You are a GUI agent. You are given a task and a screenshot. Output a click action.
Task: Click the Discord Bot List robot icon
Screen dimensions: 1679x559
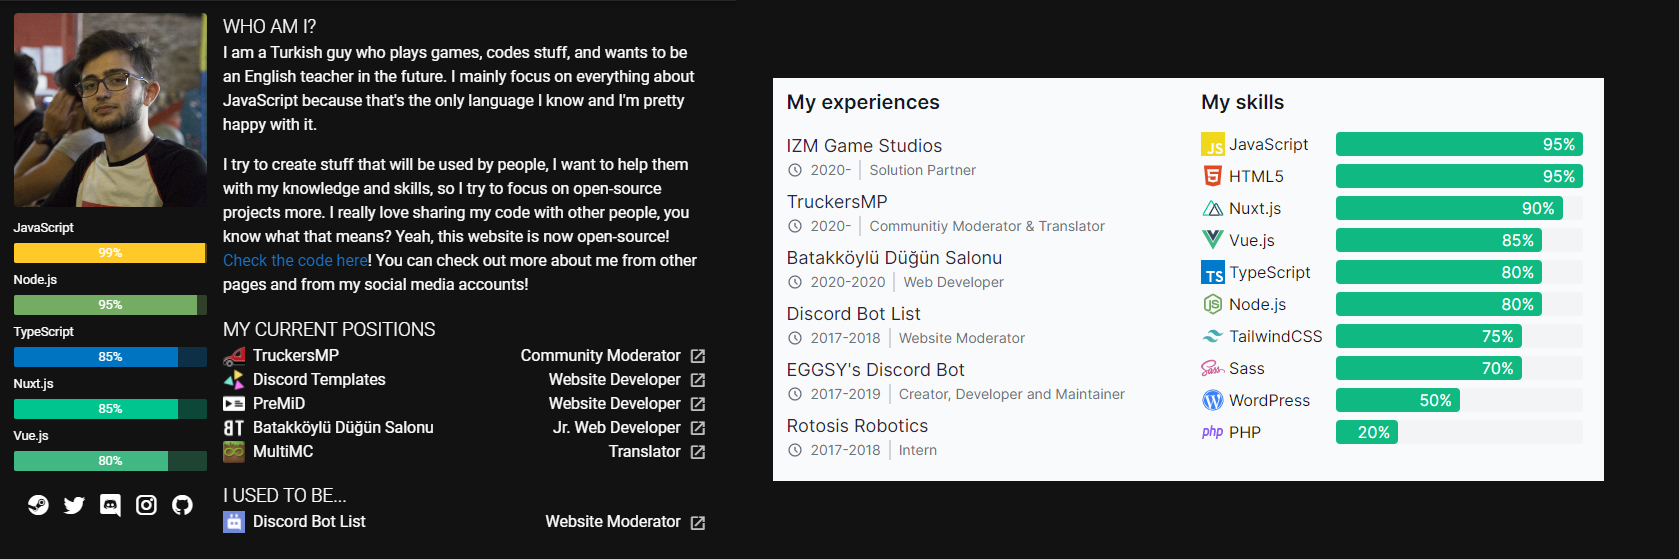point(234,522)
